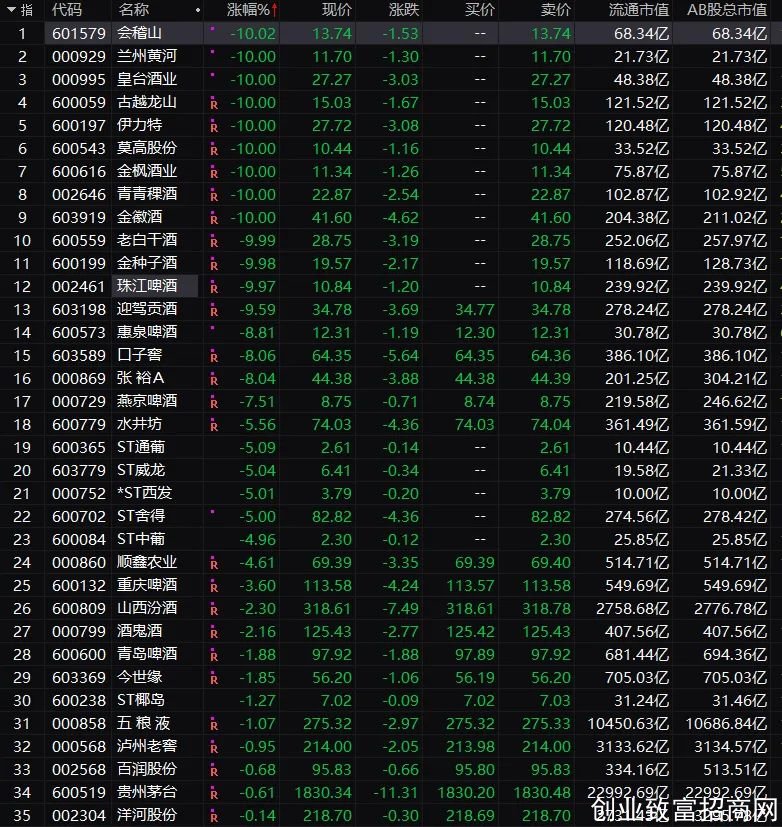Viewport: 782px width, 827px height.
Task: Click current price 1830.34 for 贵州茅台
Action: (323, 792)
